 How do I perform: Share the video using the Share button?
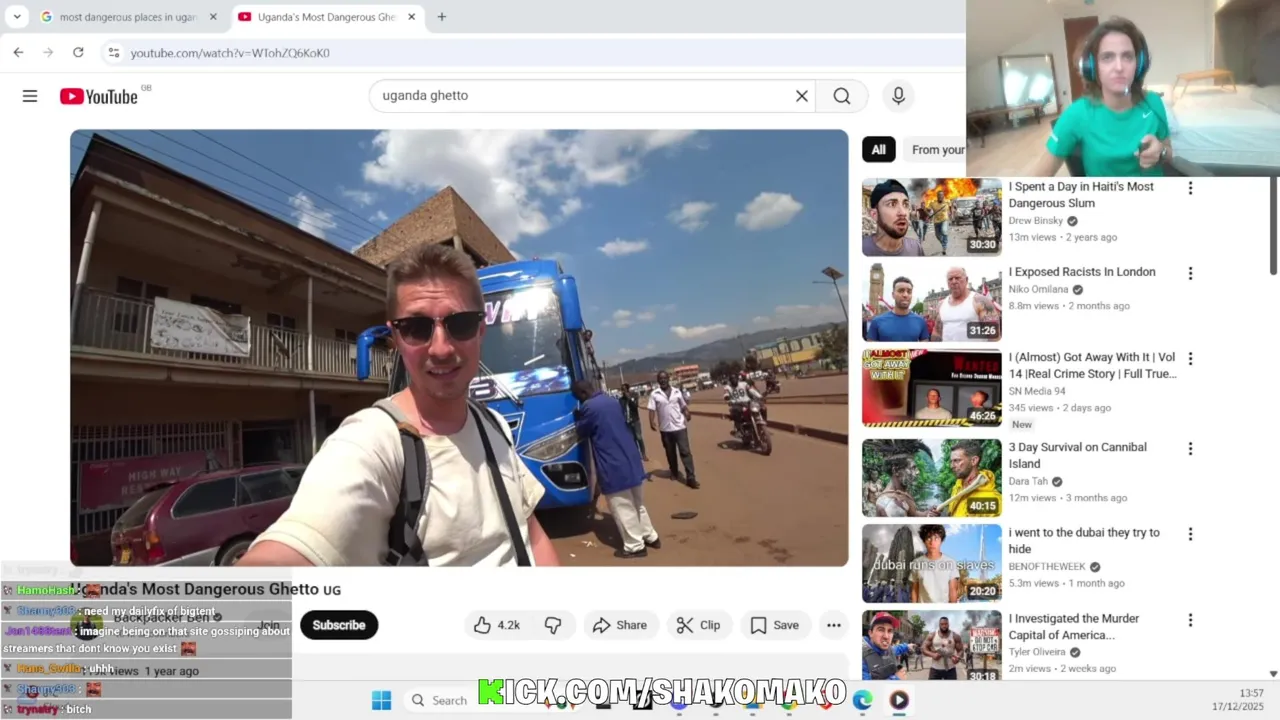[x=620, y=625]
